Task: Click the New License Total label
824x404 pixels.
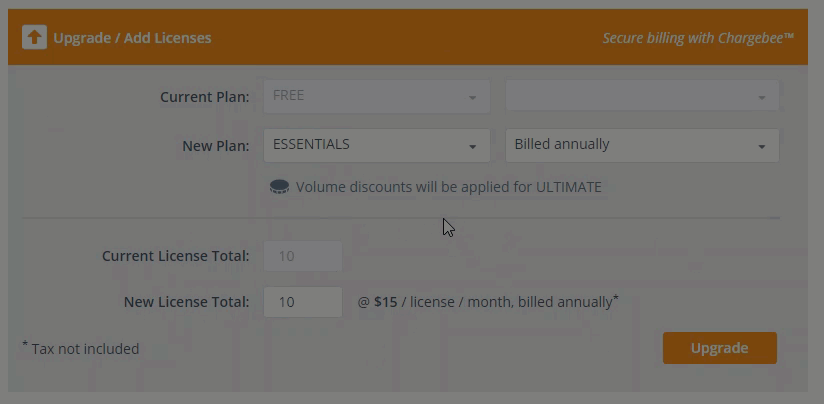Action: point(186,301)
